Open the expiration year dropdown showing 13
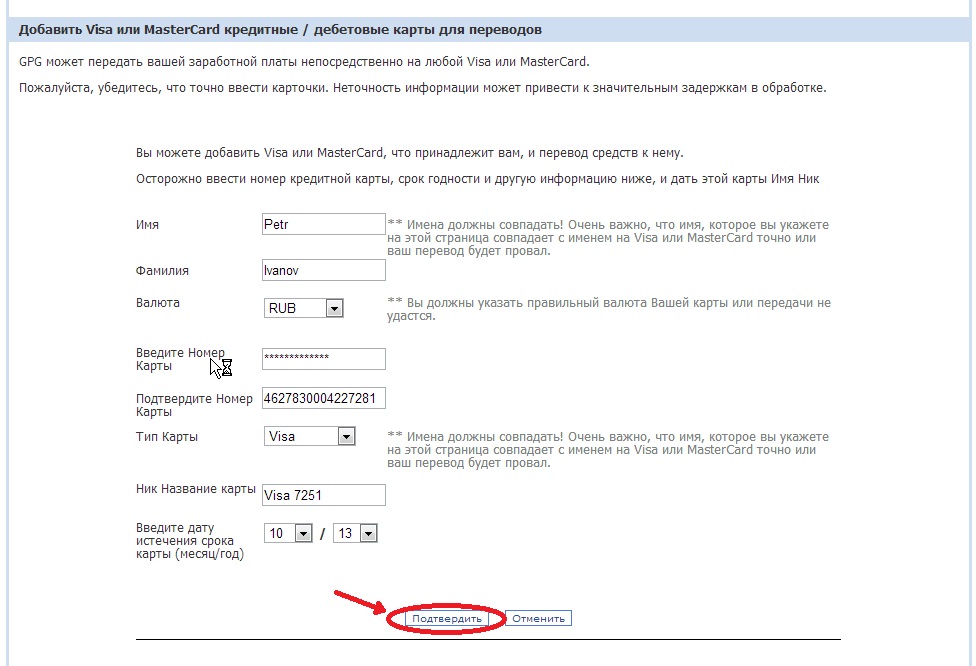The image size is (976, 666). point(355,533)
